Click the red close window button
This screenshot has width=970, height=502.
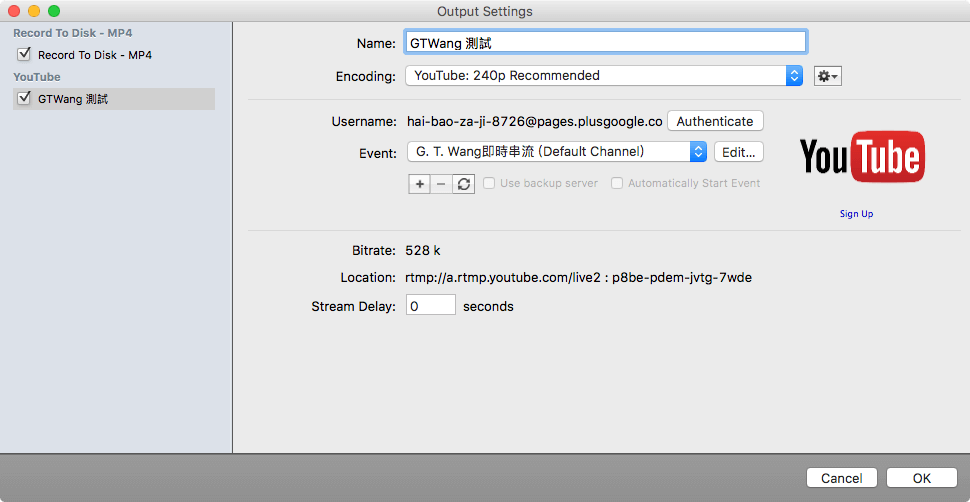coord(14,11)
